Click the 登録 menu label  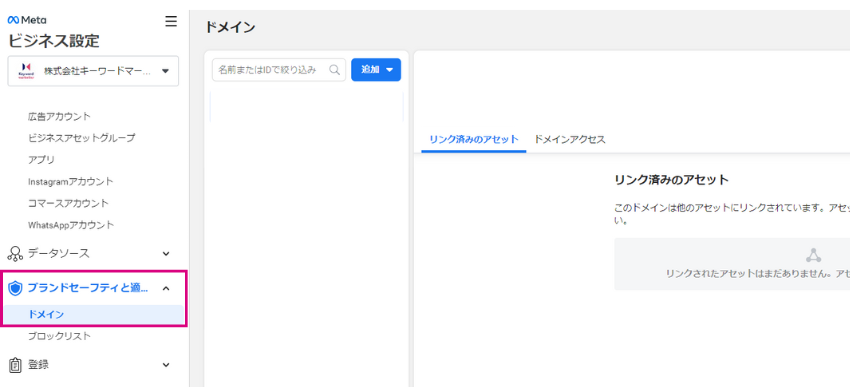tap(38, 365)
